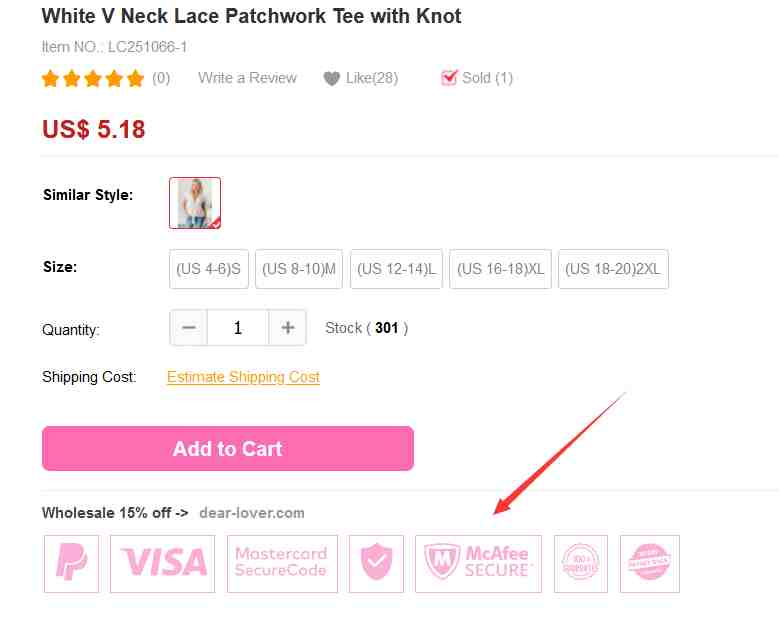Click the pink shield checkmark badge

tap(376, 563)
